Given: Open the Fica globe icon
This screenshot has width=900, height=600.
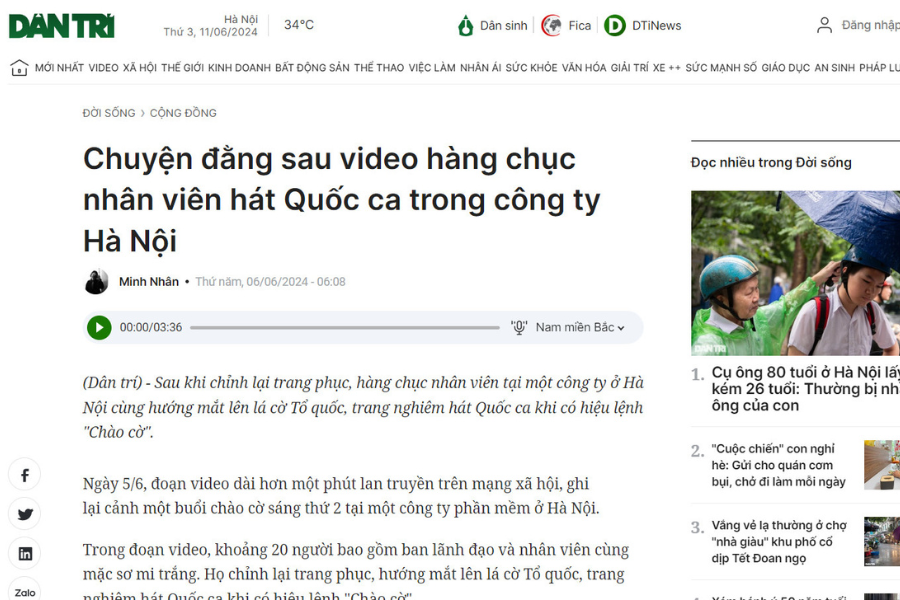Looking at the screenshot, I should point(552,26).
